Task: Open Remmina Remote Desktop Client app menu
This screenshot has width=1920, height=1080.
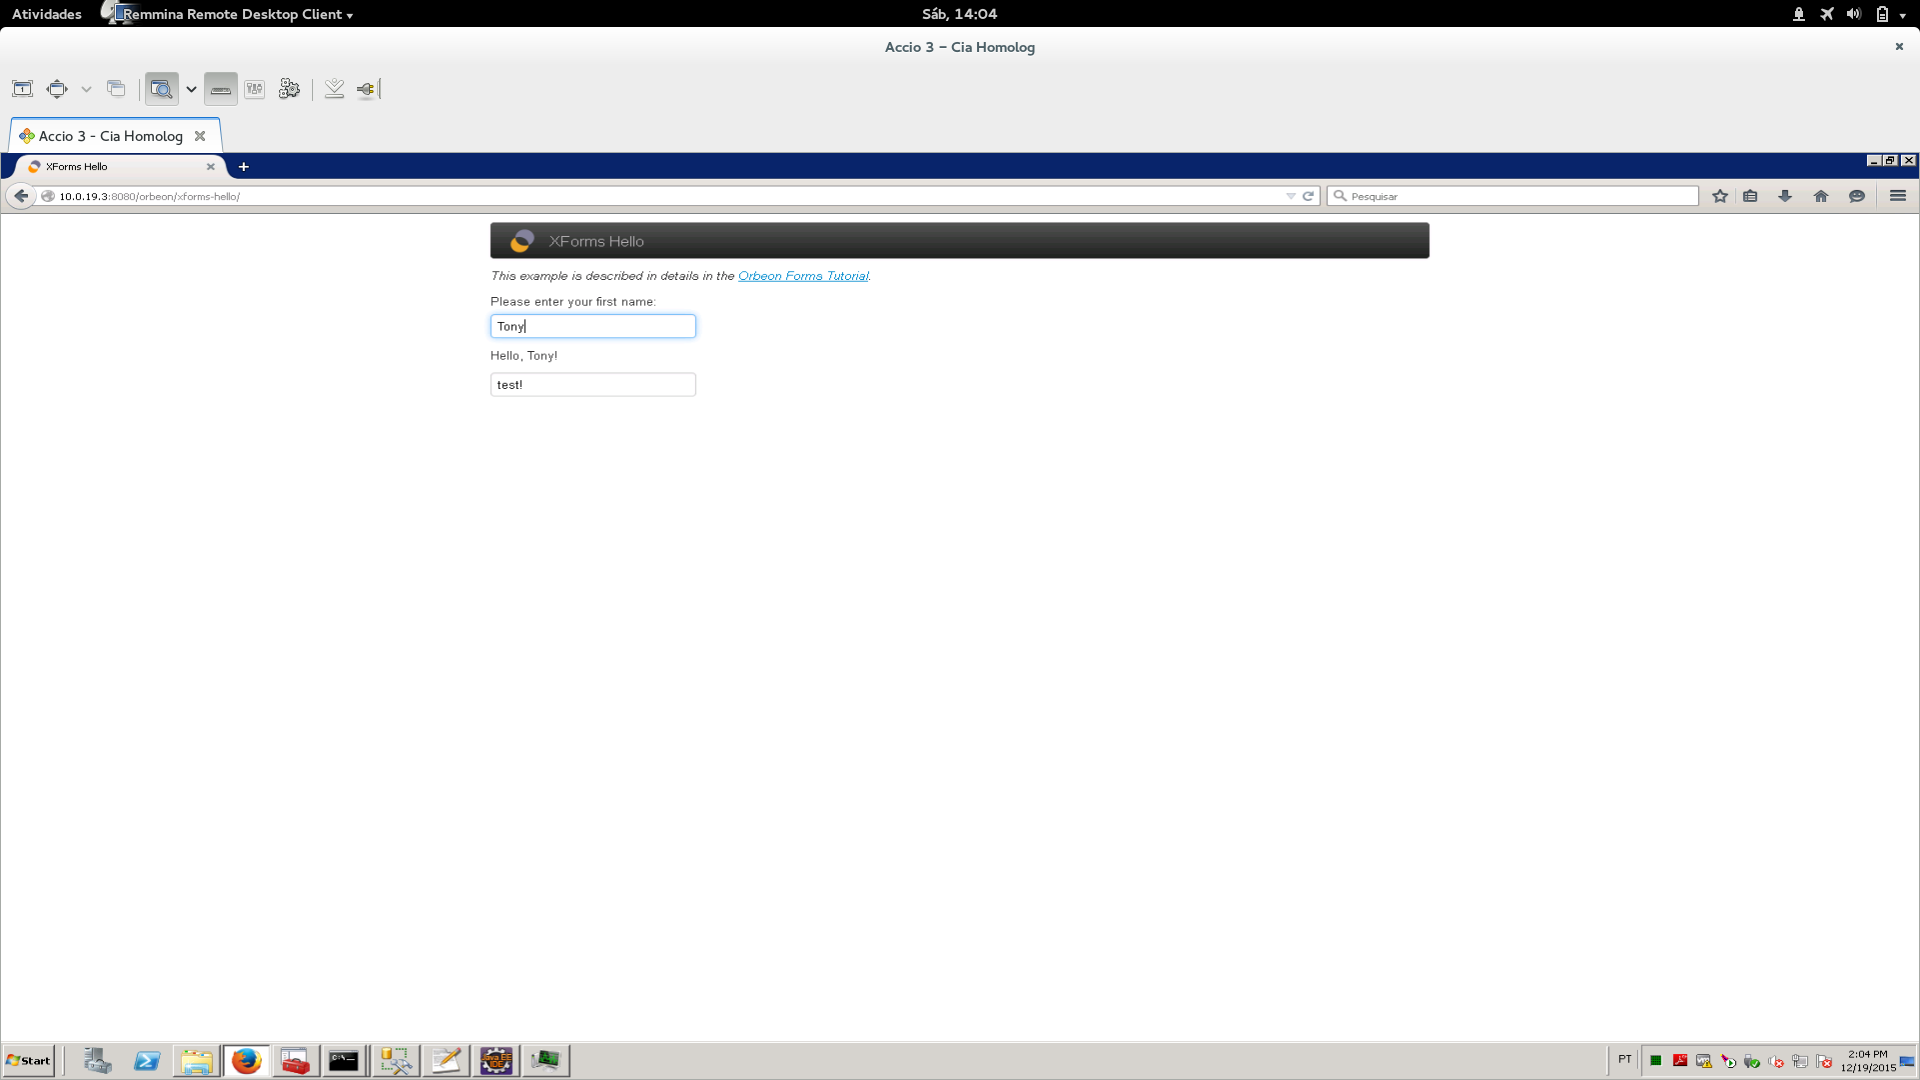Action: (236, 14)
